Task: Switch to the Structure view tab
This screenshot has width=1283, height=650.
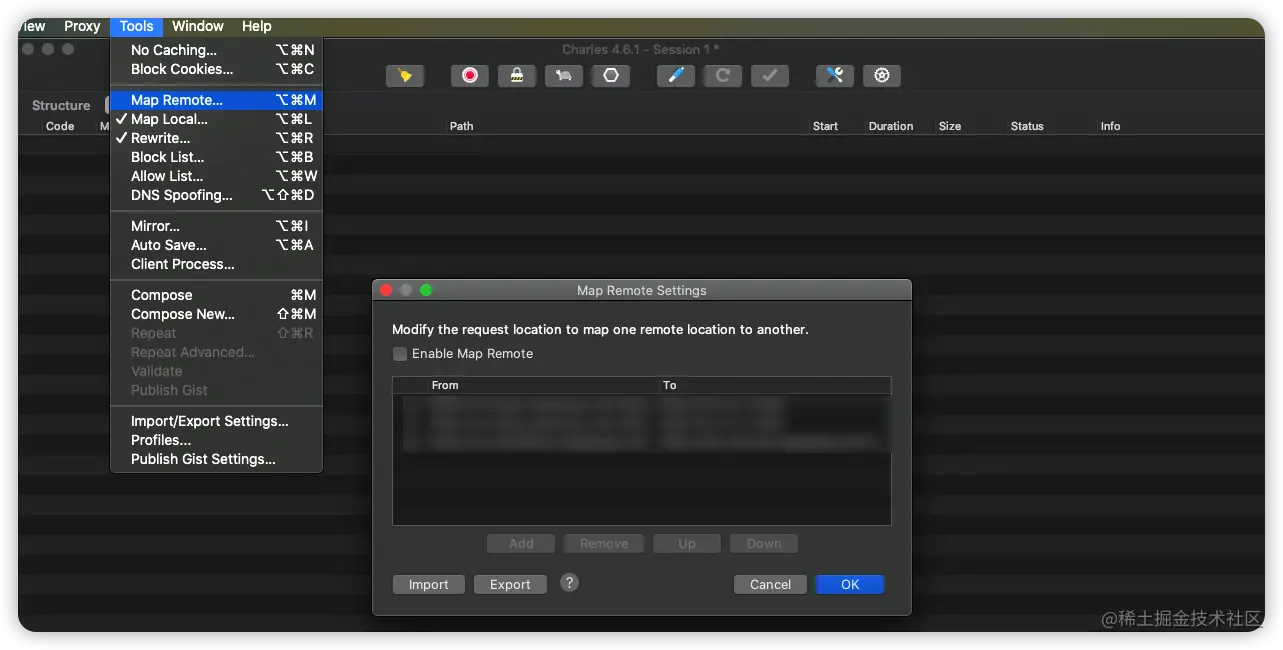Action: click(x=61, y=105)
